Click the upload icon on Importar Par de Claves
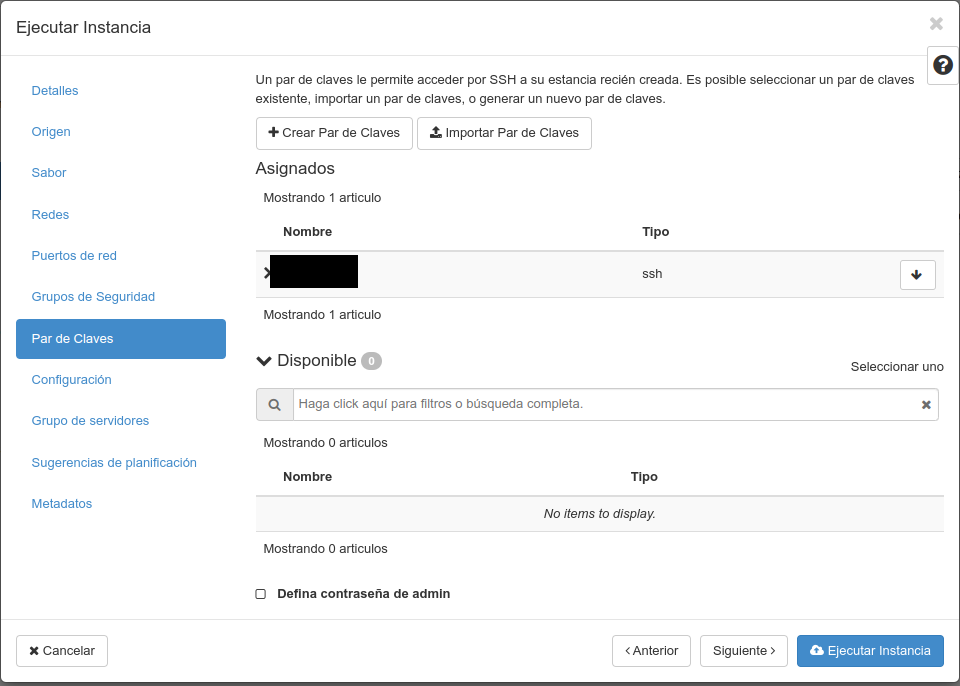 (432, 132)
